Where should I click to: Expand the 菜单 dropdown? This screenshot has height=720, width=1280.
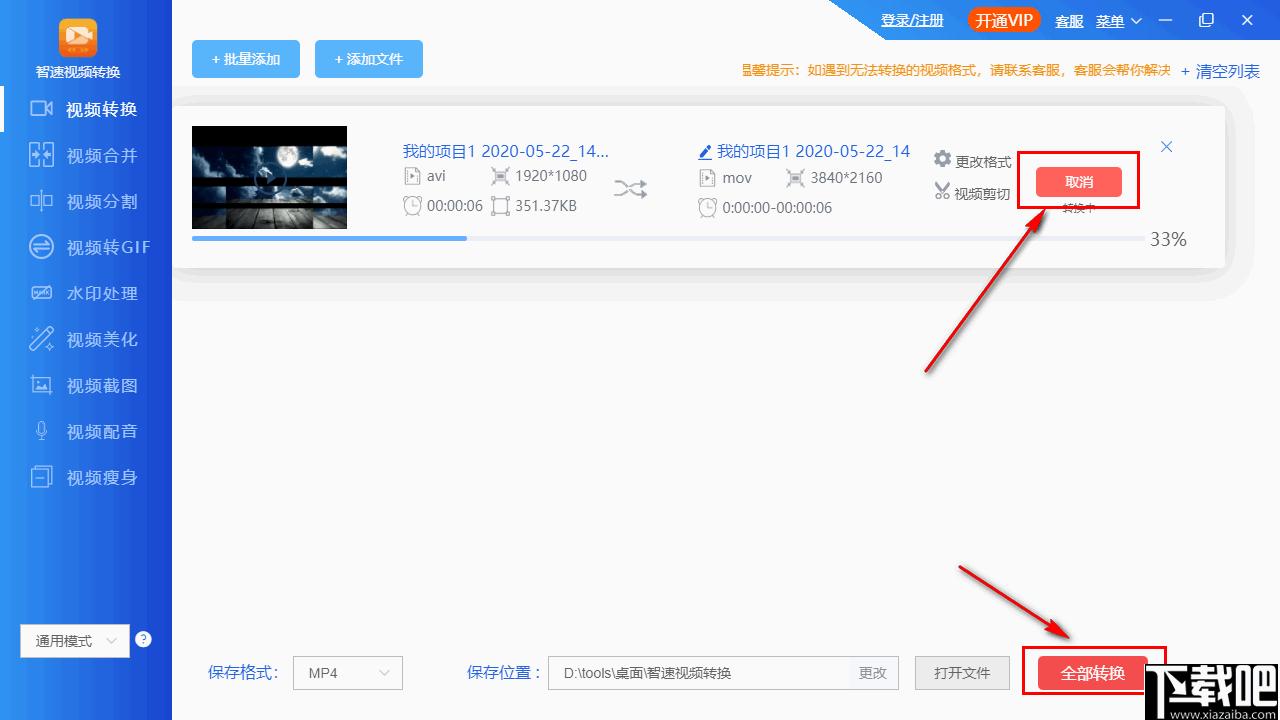(x=1118, y=21)
